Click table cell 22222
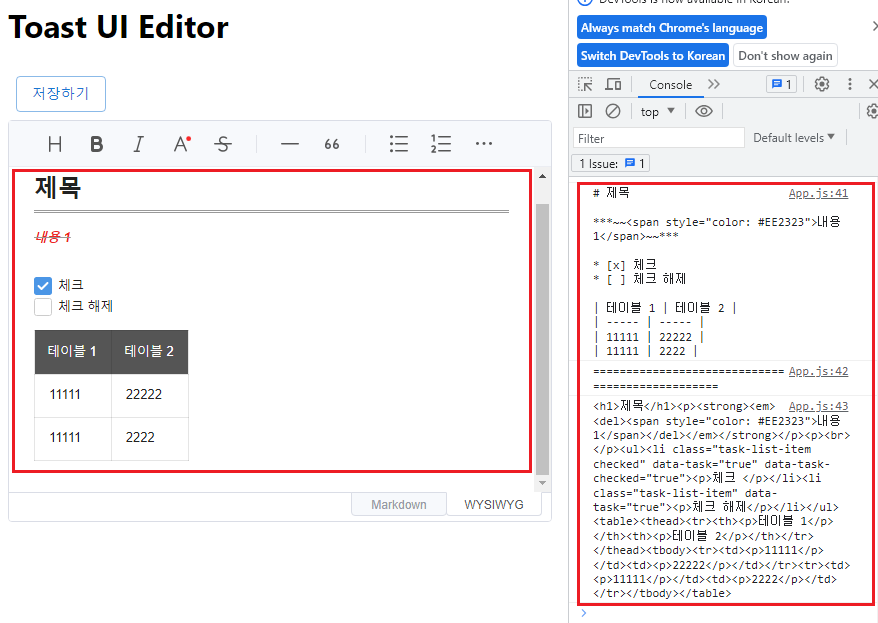 [150, 395]
